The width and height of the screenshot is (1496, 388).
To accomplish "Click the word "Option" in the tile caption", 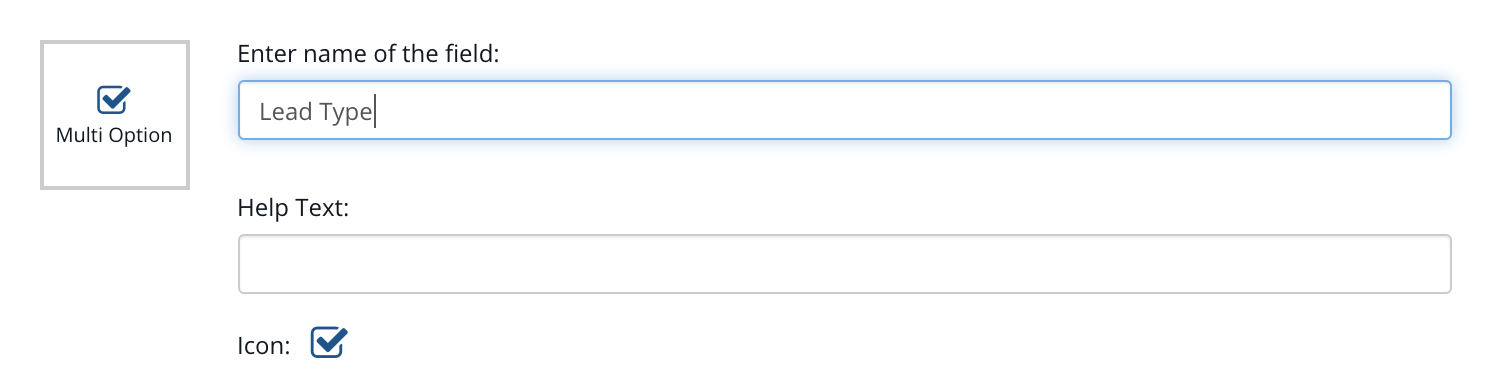I will (x=139, y=136).
